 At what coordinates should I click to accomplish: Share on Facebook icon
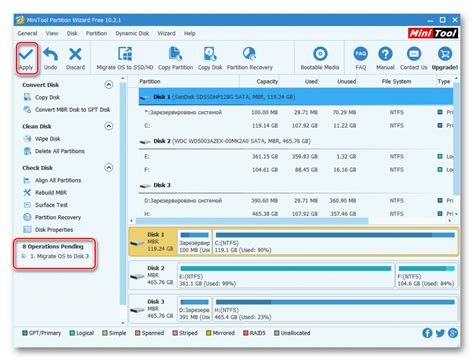coord(427,333)
